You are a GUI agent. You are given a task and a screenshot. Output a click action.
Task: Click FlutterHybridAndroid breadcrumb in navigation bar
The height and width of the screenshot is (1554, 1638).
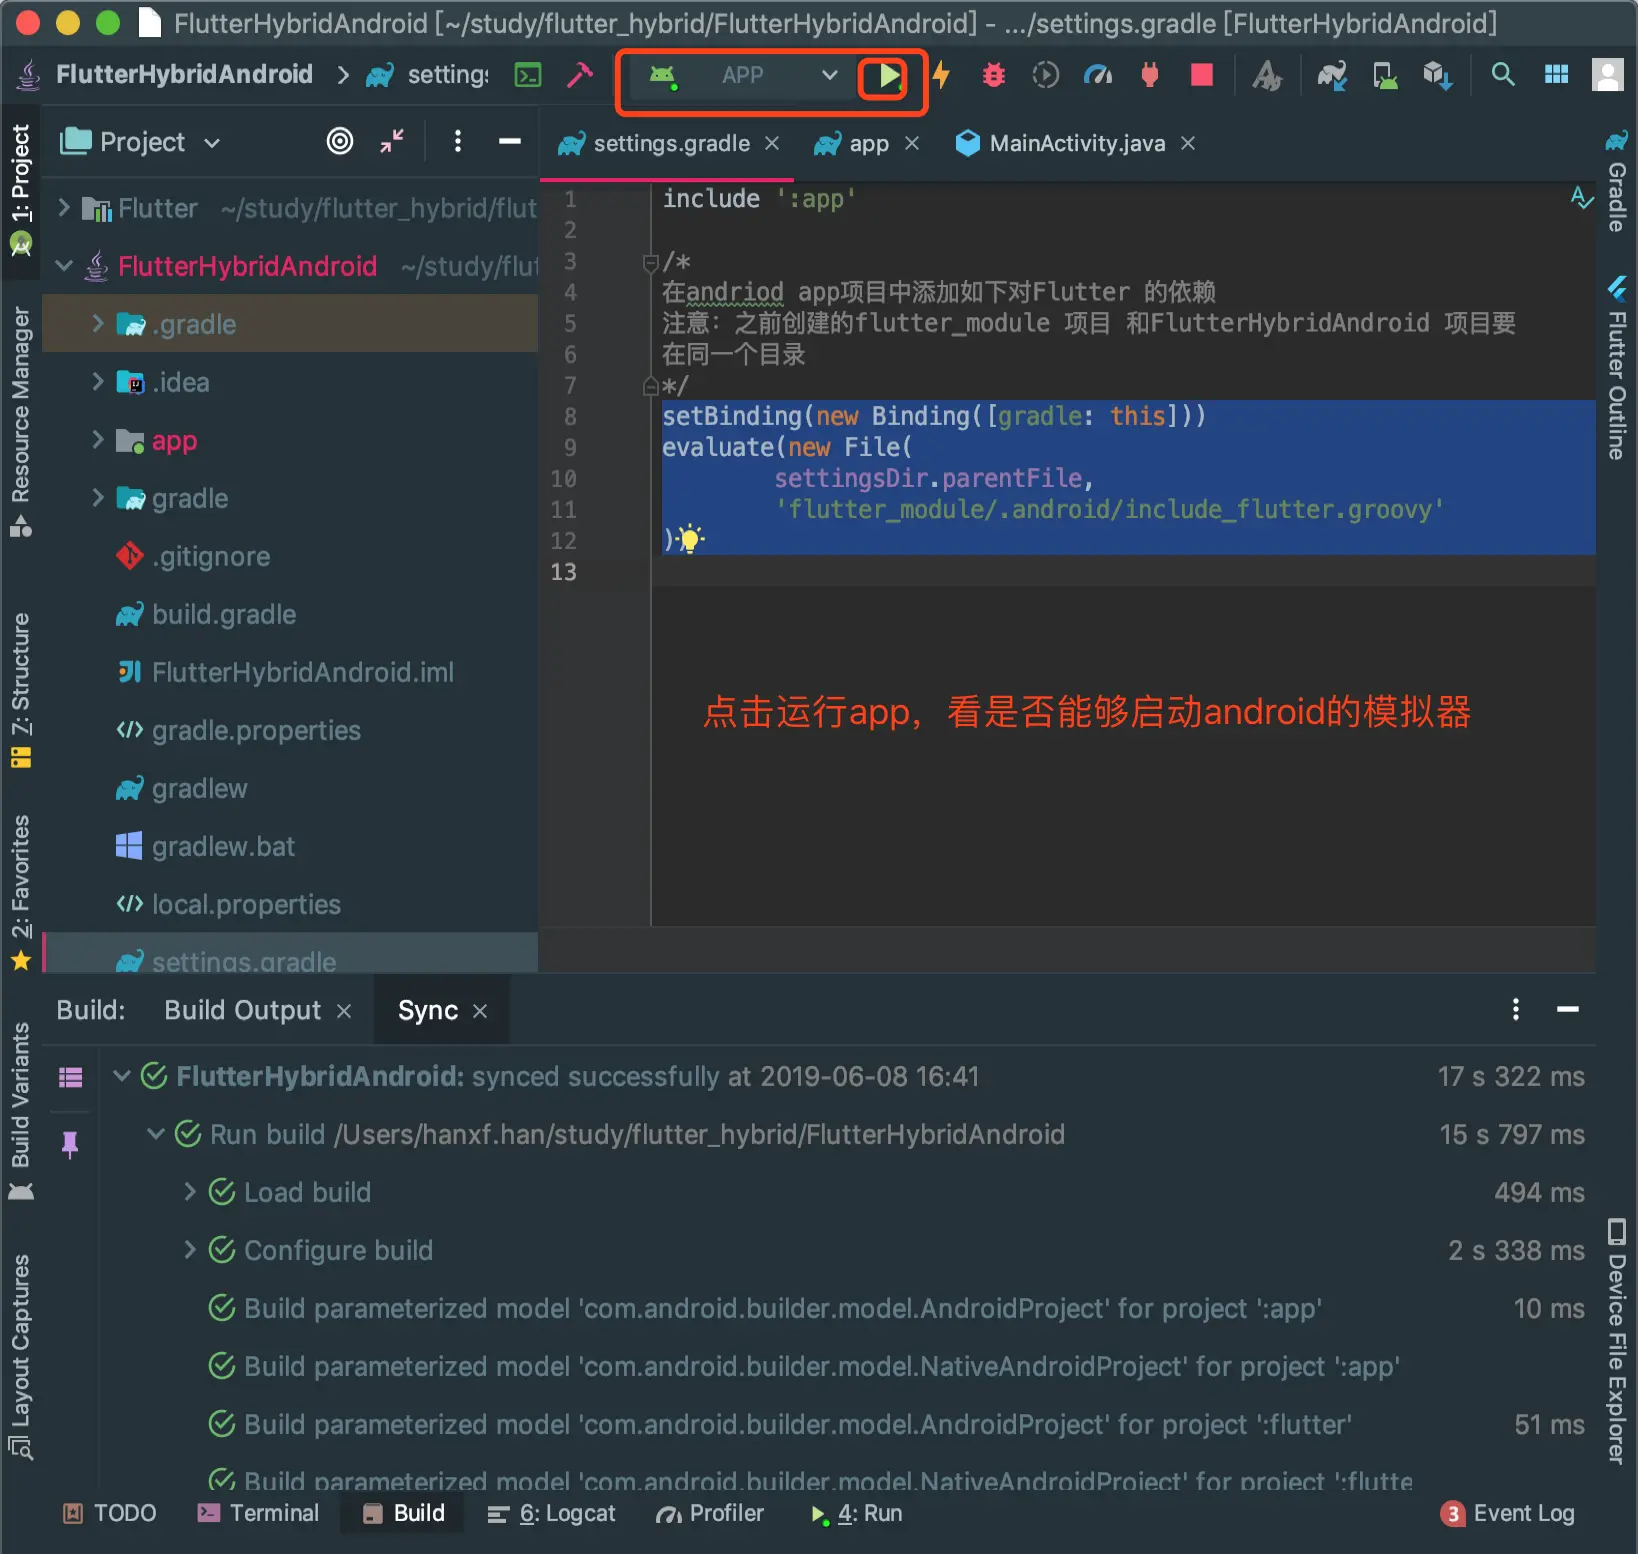[x=184, y=74]
